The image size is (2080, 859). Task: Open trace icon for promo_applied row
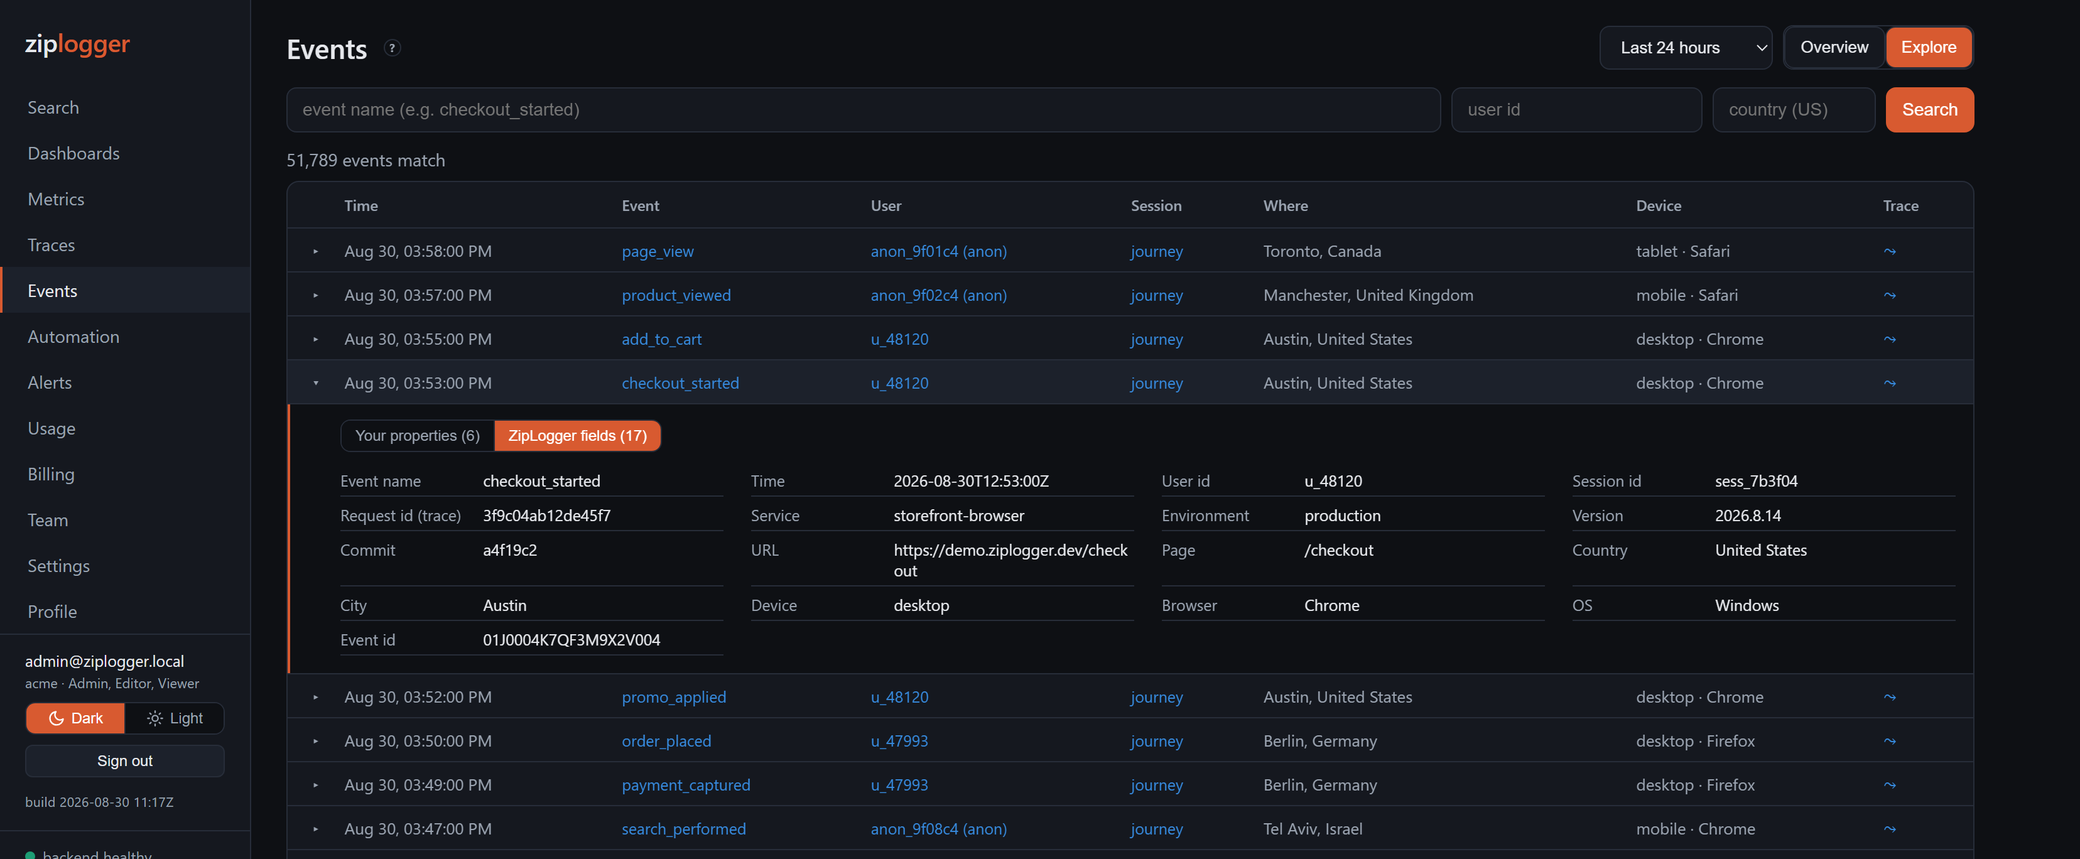[x=1889, y=697]
